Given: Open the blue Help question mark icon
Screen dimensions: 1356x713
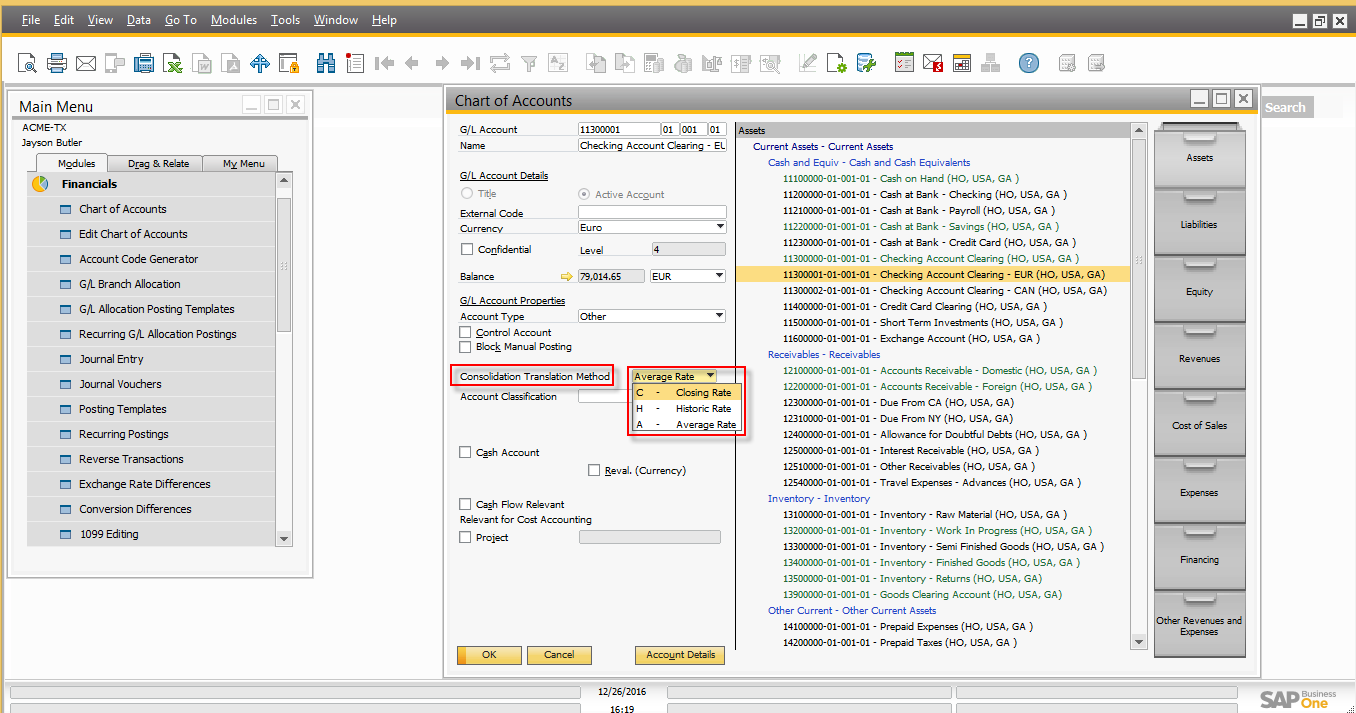Looking at the screenshot, I should (x=1028, y=64).
